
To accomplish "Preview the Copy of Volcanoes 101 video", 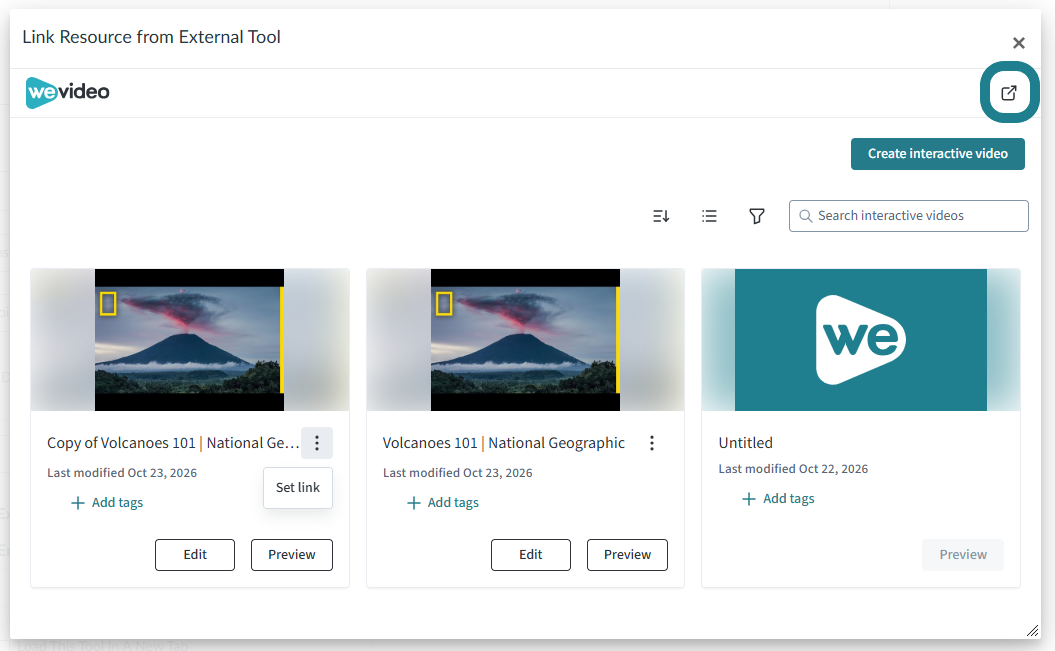I will pyautogui.click(x=292, y=555).
